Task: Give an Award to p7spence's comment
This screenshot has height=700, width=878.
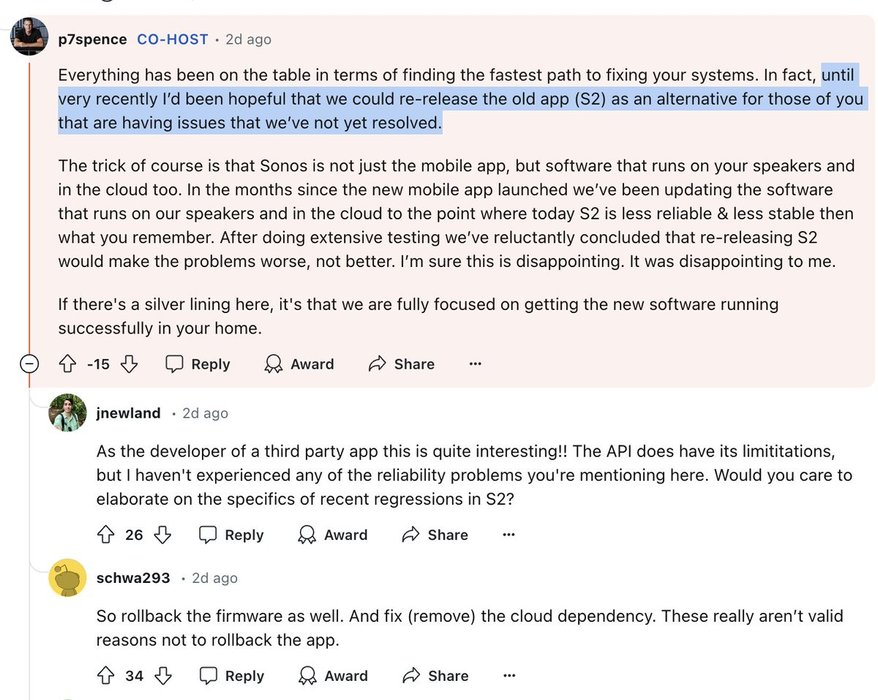Action: tap(299, 364)
